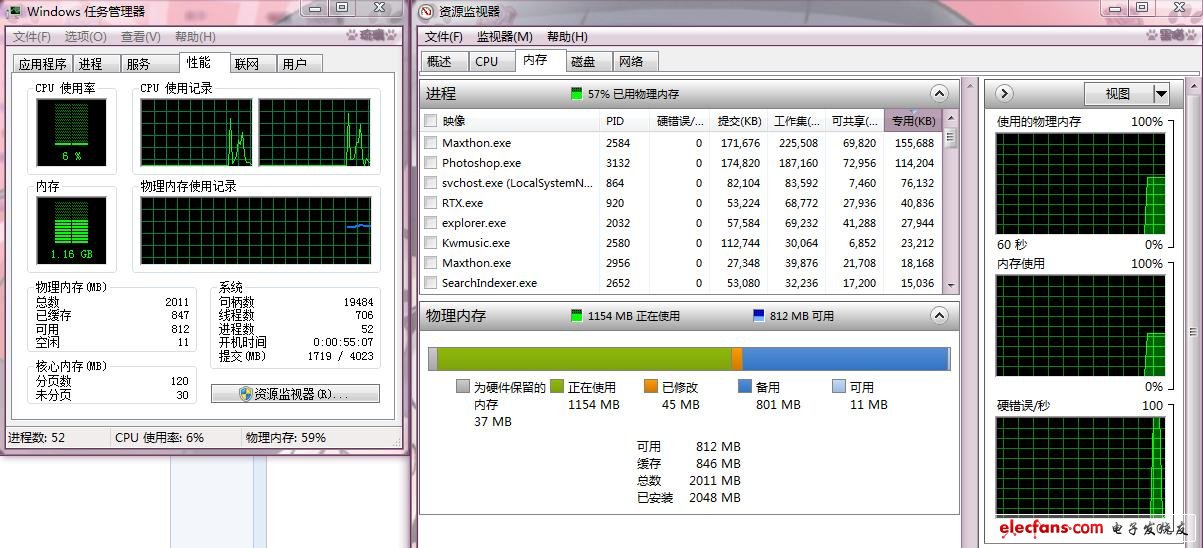Click the 资源监视器(R)... button
Screen dimensions: 1203x548
click(x=295, y=394)
